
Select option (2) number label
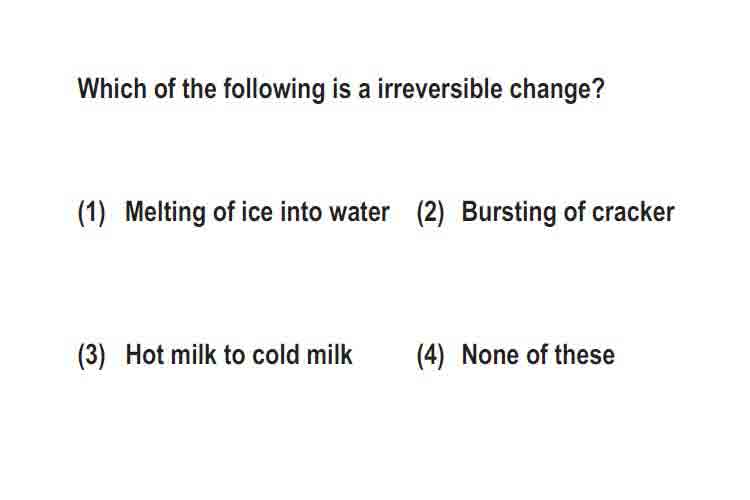(430, 212)
